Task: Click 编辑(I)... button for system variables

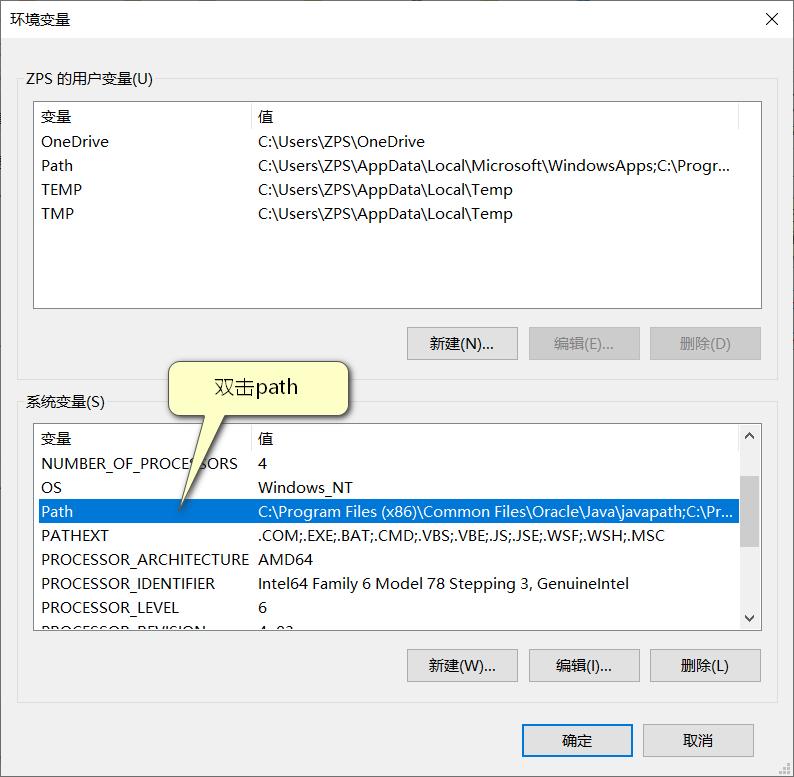Action: [584, 665]
